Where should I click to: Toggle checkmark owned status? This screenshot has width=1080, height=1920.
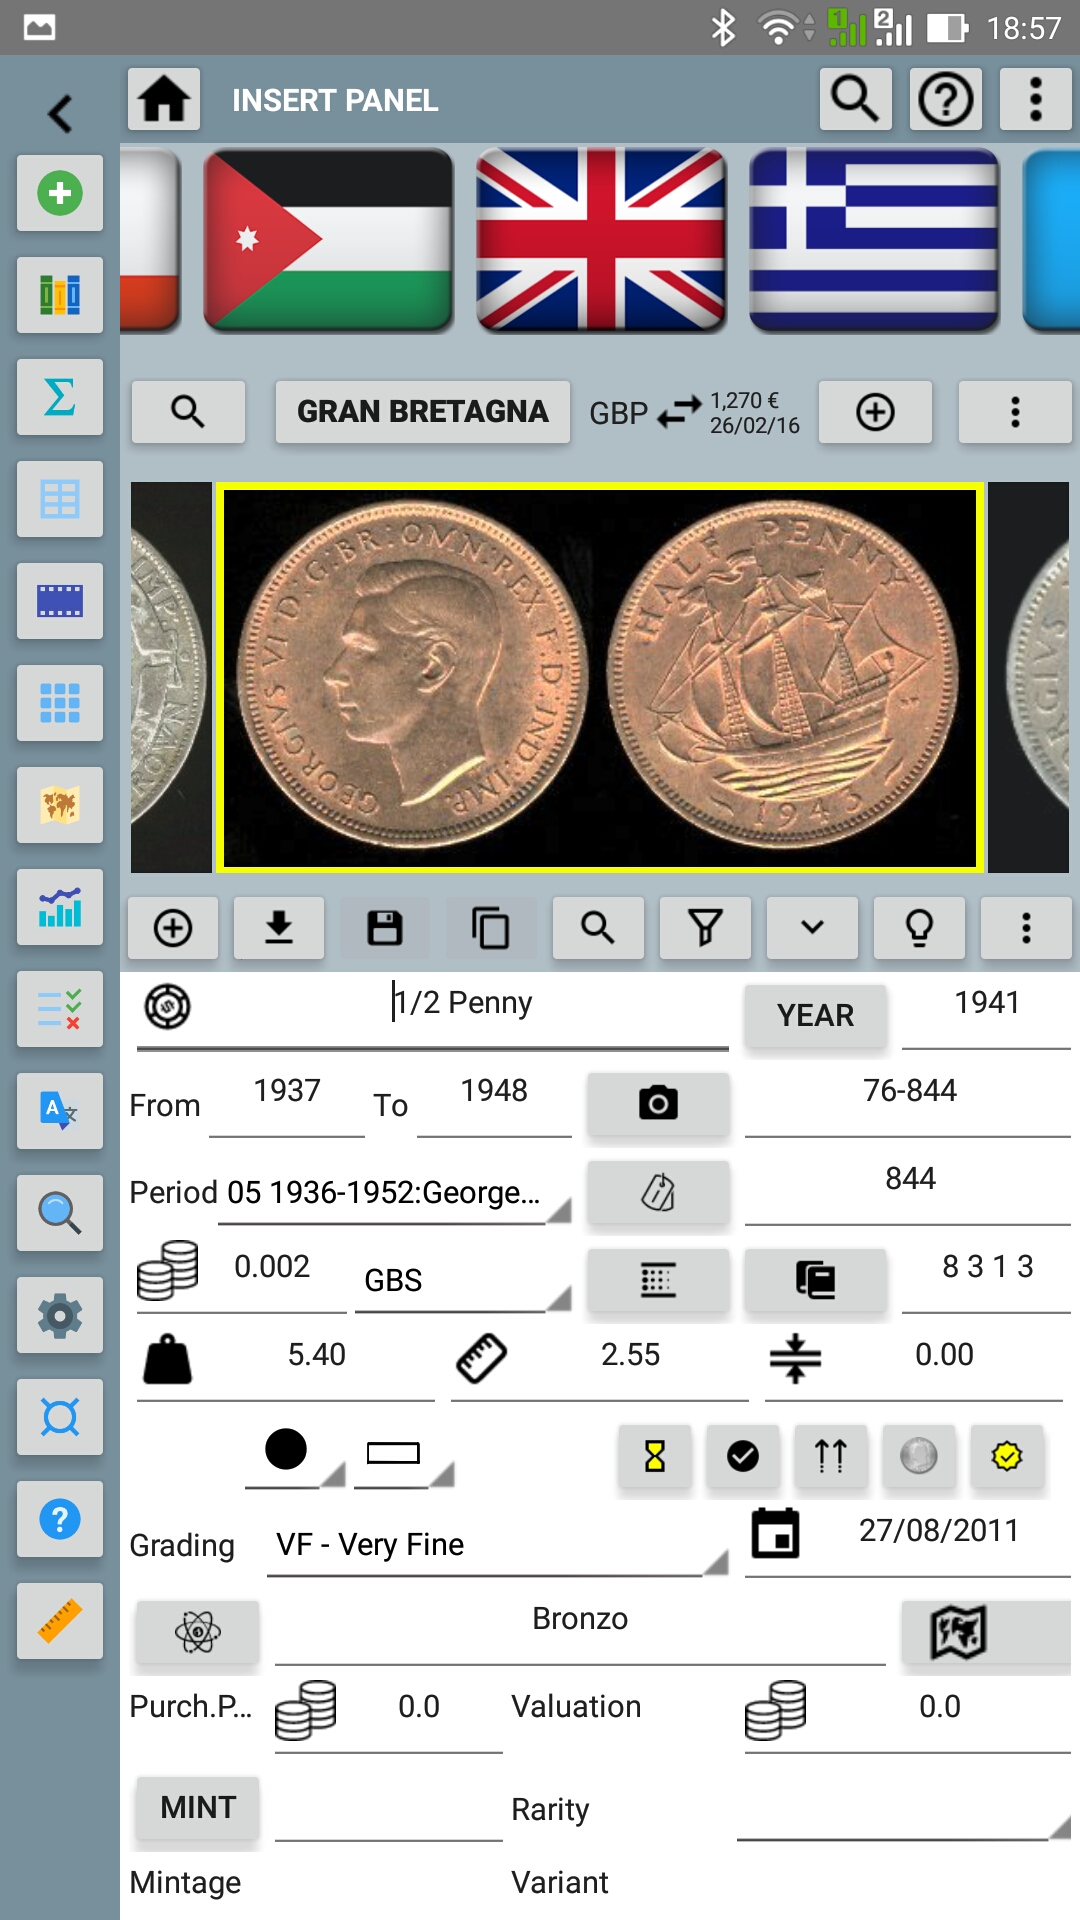tap(743, 1456)
